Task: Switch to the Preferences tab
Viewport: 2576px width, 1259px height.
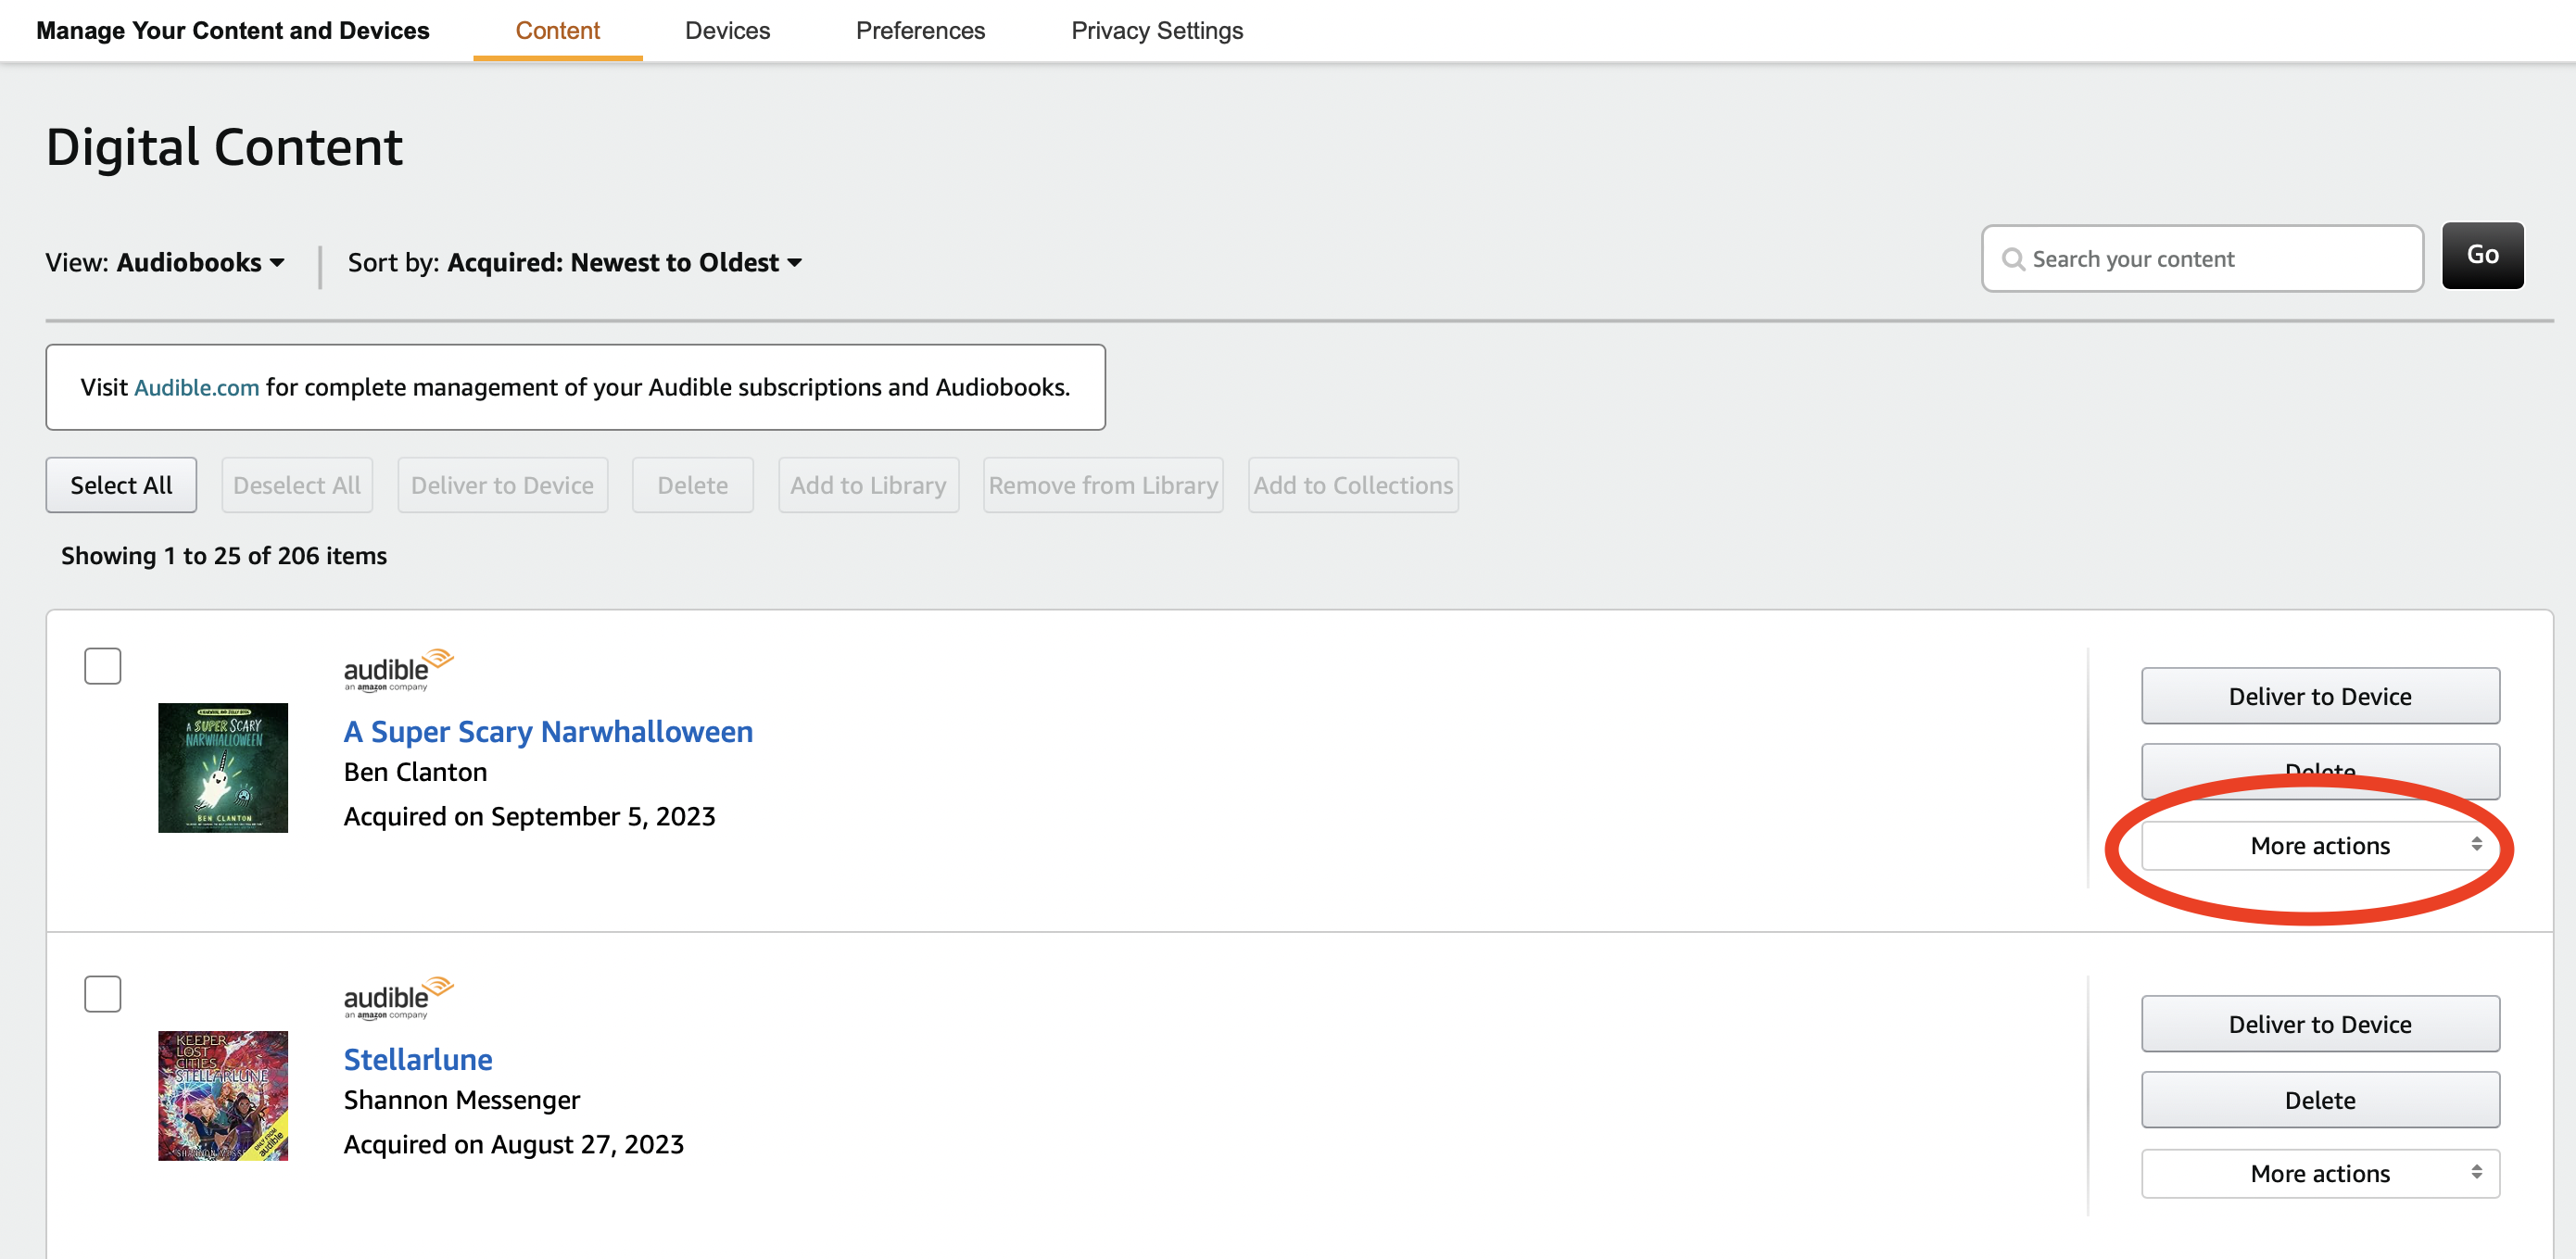Action: (x=922, y=28)
